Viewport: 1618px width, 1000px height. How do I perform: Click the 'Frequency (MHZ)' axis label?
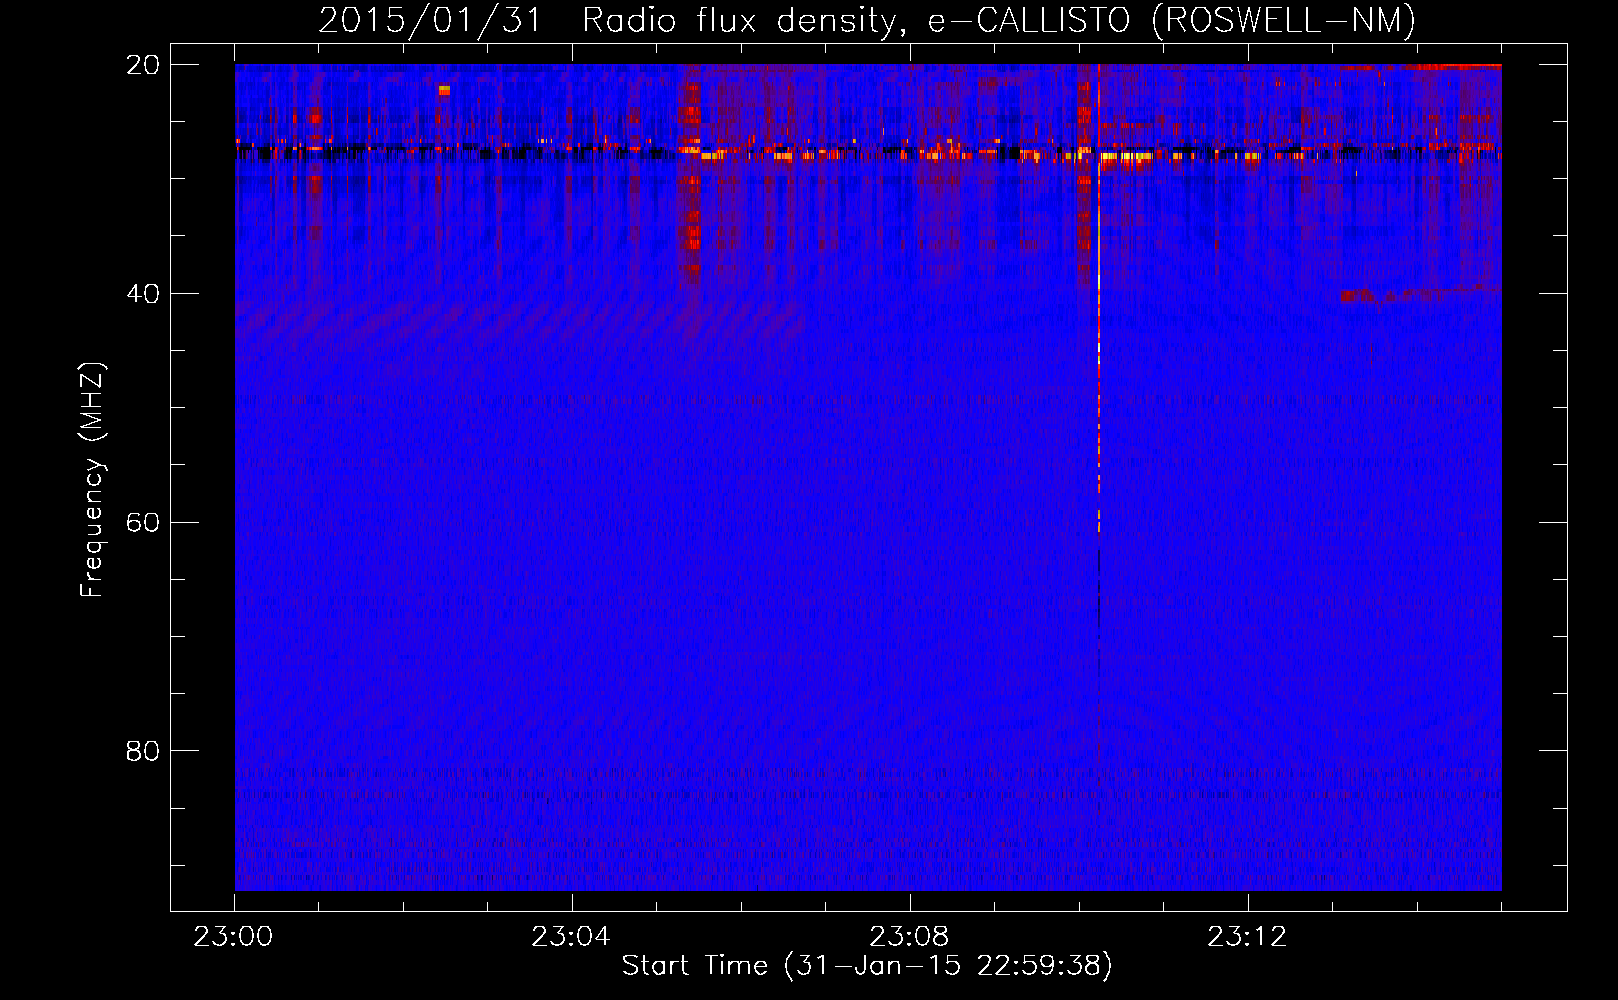coord(92,480)
